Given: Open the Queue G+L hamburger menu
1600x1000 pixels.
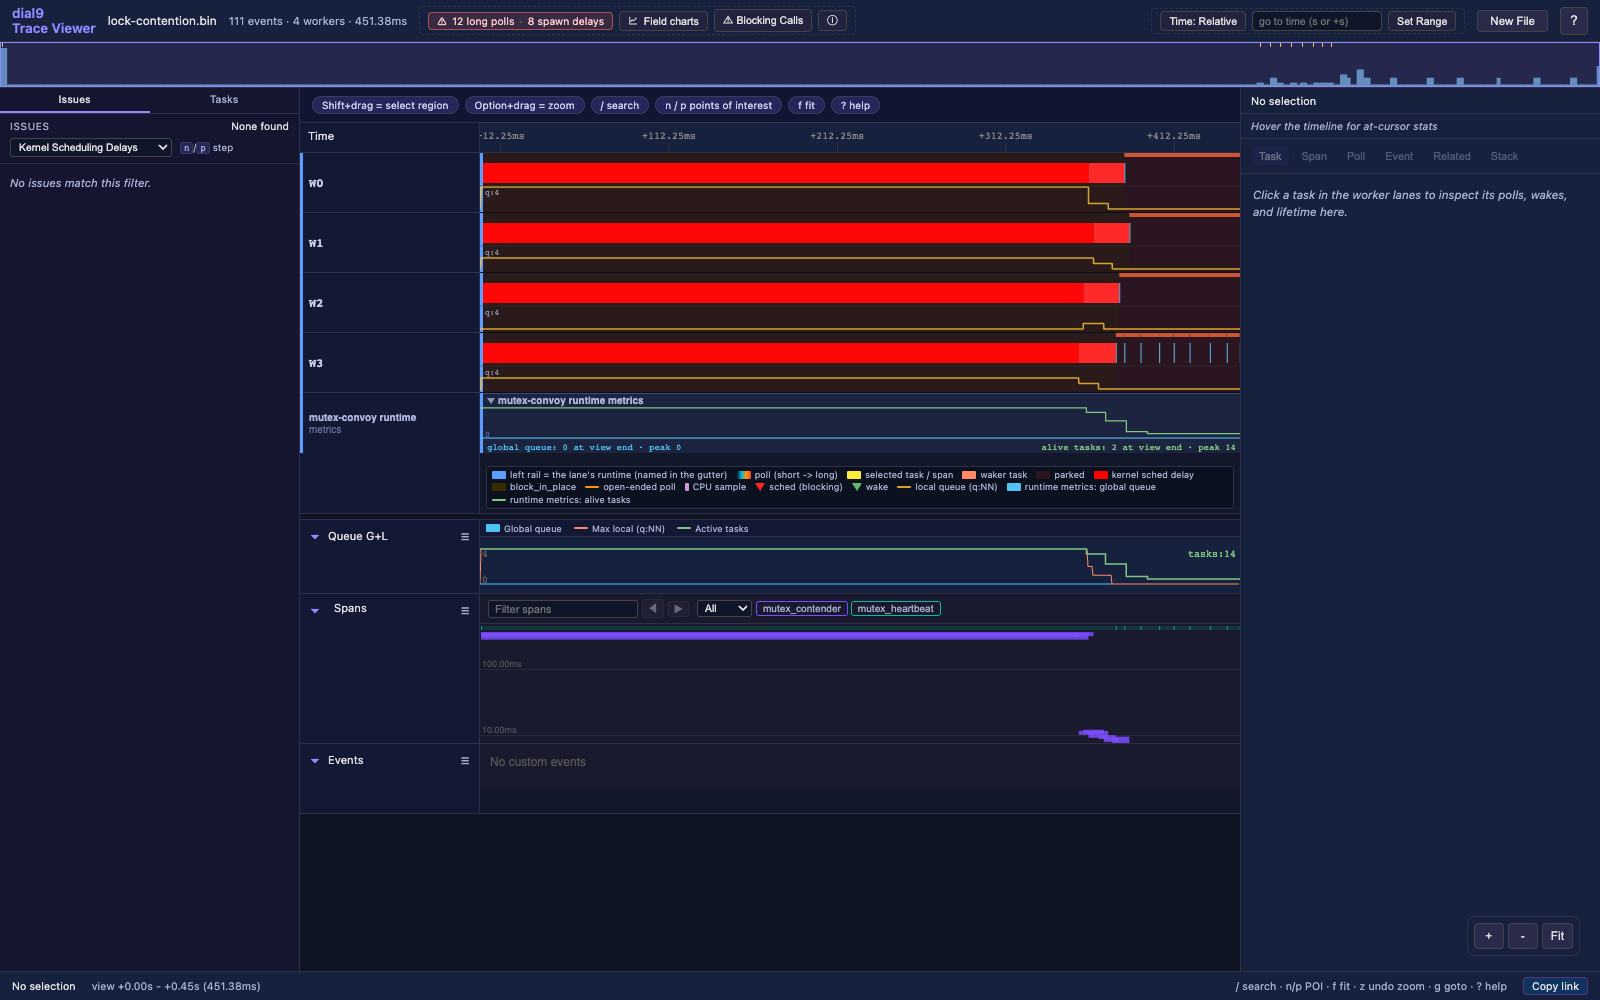Looking at the screenshot, I should coord(465,537).
